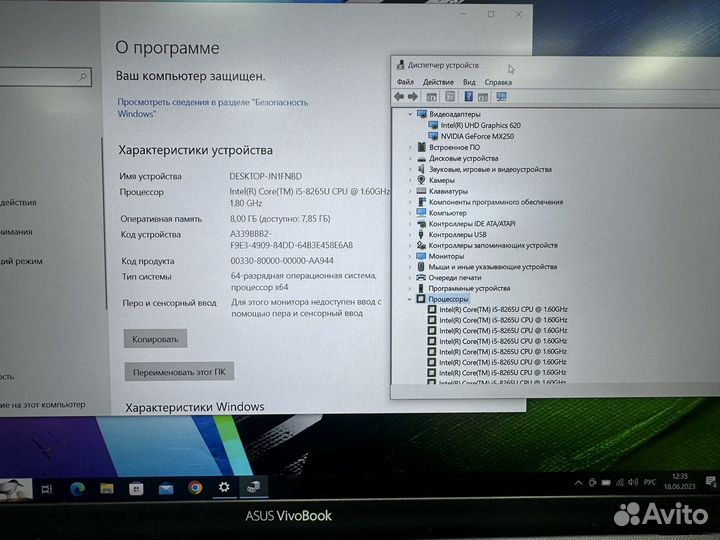Click the 8,00 ГБ memory value
This screenshot has height=540, width=720.
(280, 219)
